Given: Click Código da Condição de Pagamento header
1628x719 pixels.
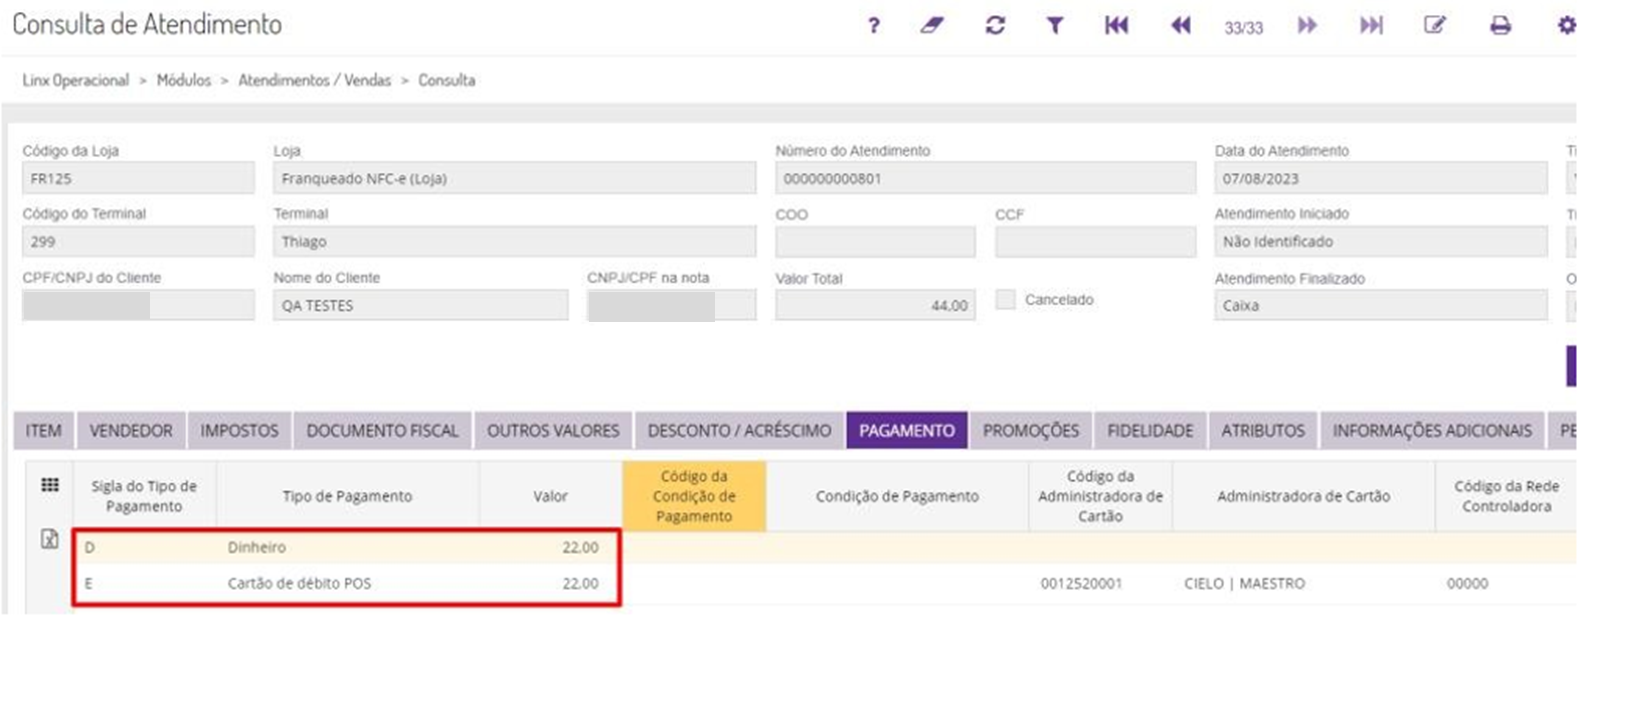Looking at the screenshot, I should pos(694,496).
